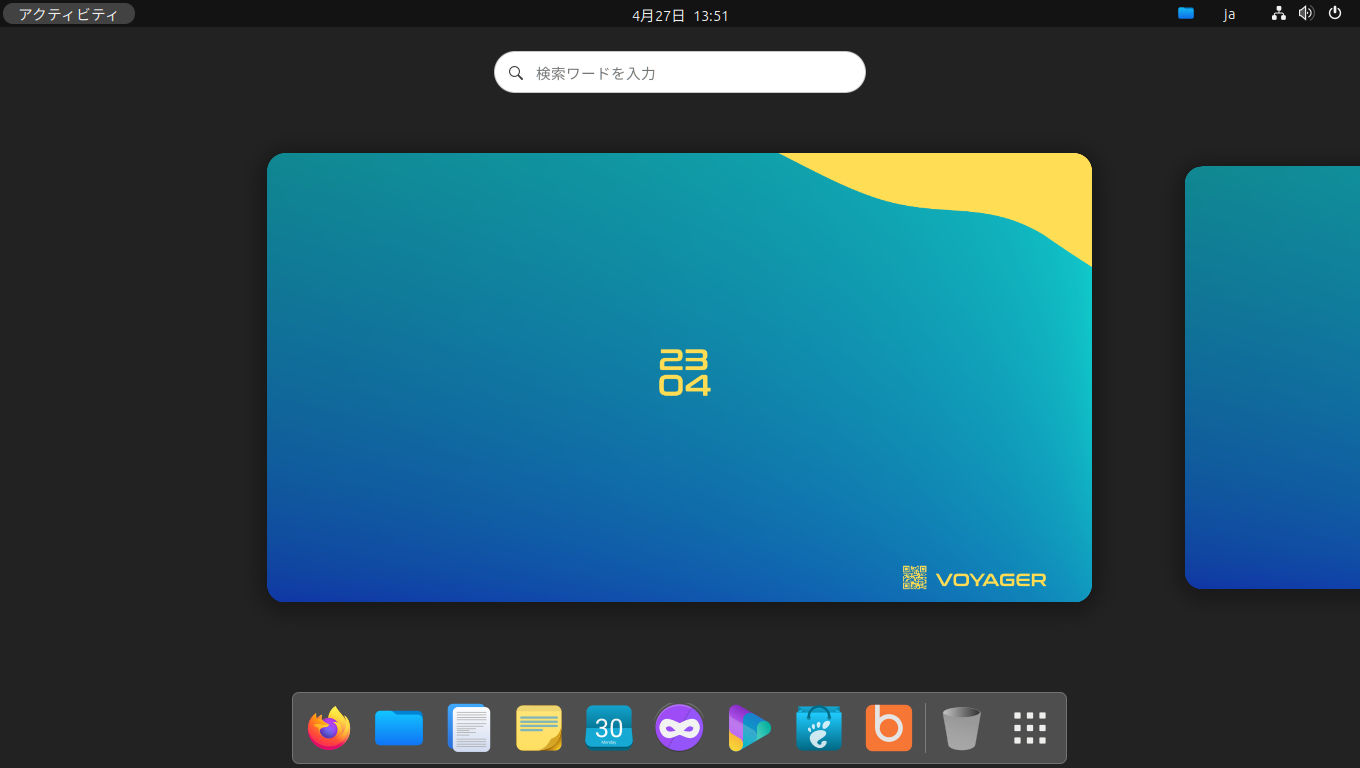
Task: Open the volume speaker indicator
Action: click(x=1306, y=14)
